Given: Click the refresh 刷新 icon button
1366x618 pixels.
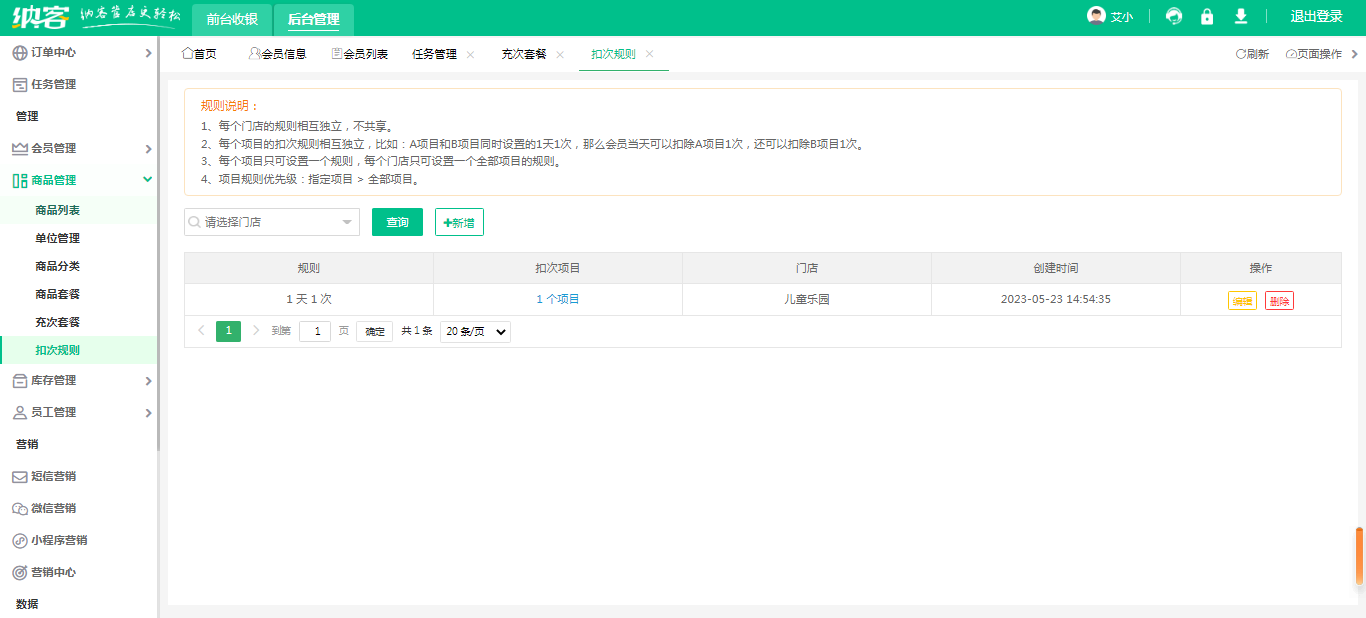Looking at the screenshot, I should point(1252,54).
